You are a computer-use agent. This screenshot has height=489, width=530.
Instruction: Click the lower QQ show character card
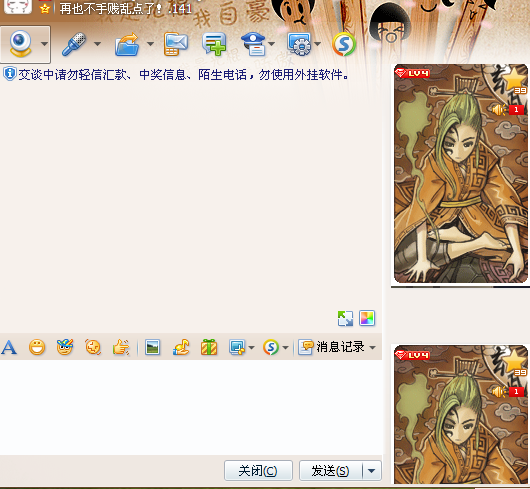tap(461, 415)
